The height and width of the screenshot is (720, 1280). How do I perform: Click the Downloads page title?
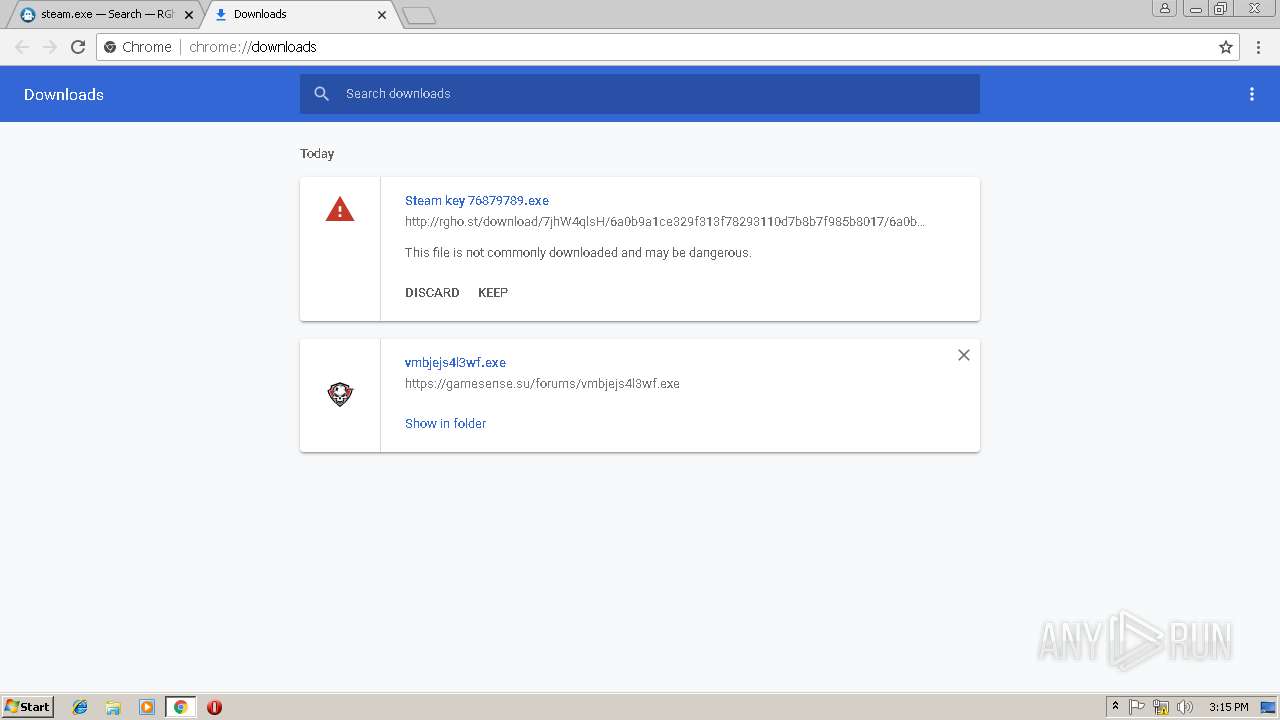64,95
